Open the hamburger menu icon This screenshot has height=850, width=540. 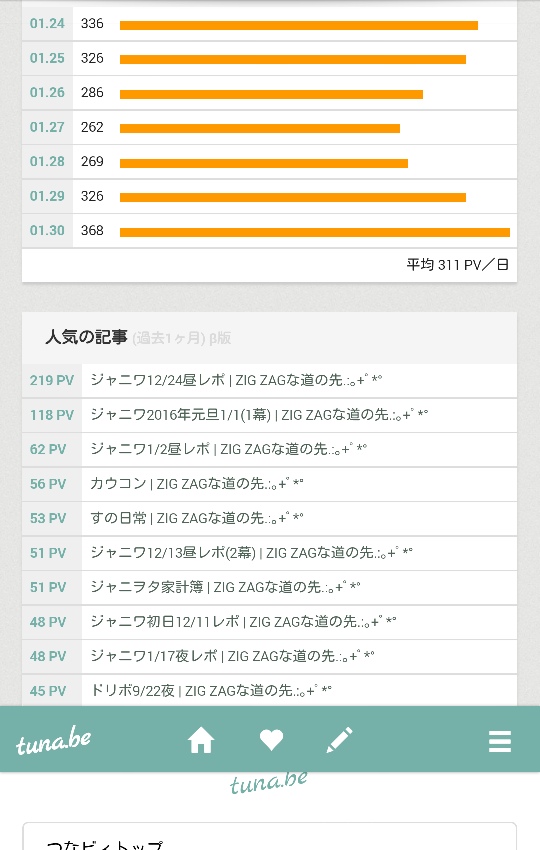499,741
